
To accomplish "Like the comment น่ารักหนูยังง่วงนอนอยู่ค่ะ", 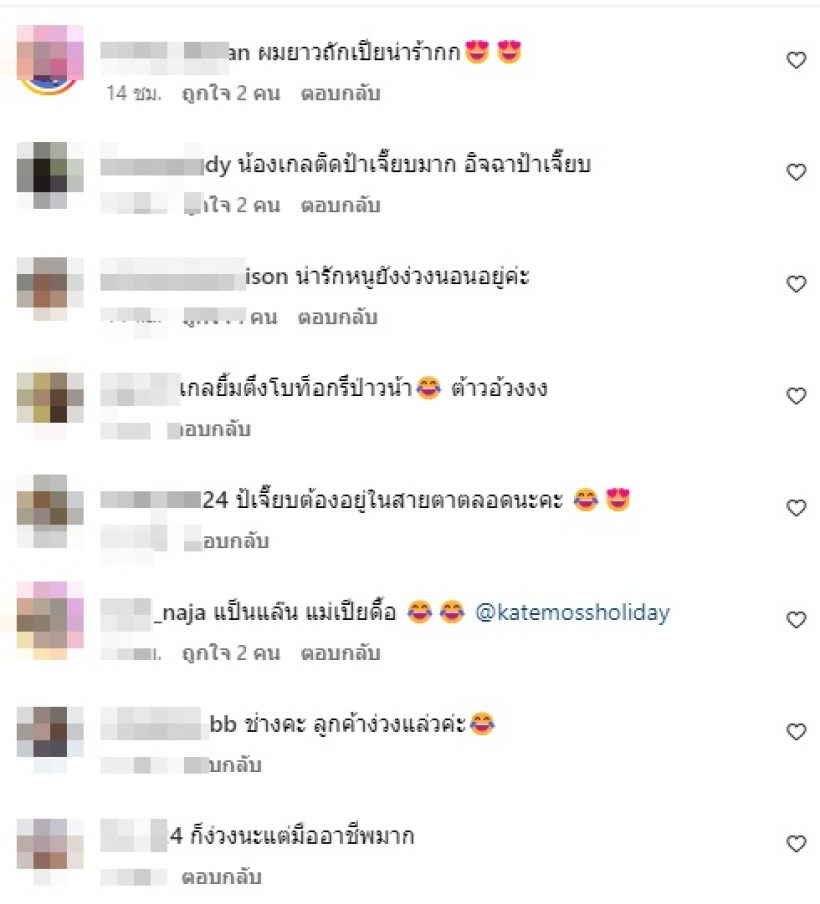I will coord(796,283).
